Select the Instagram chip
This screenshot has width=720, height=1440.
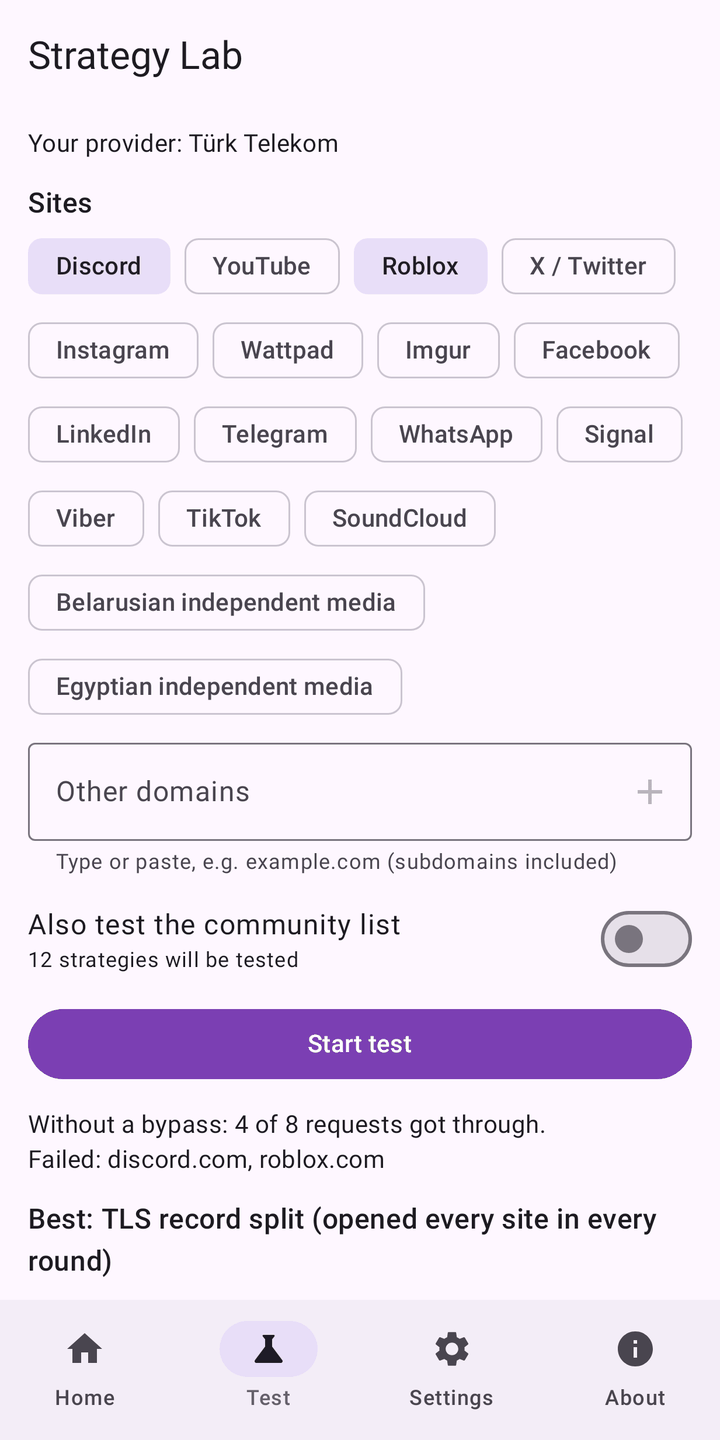(x=113, y=350)
